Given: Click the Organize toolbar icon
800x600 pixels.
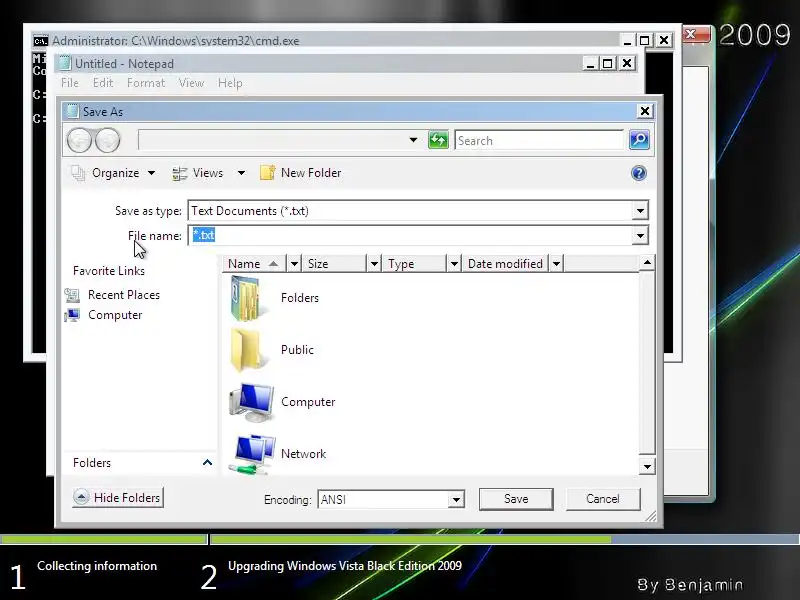Looking at the screenshot, I should tap(78, 173).
